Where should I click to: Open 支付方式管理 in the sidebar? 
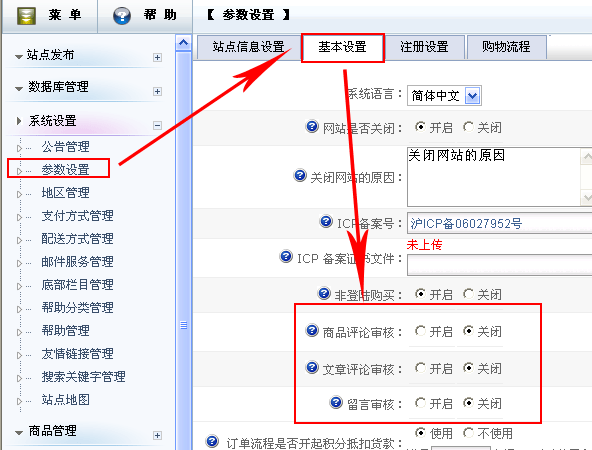77,216
